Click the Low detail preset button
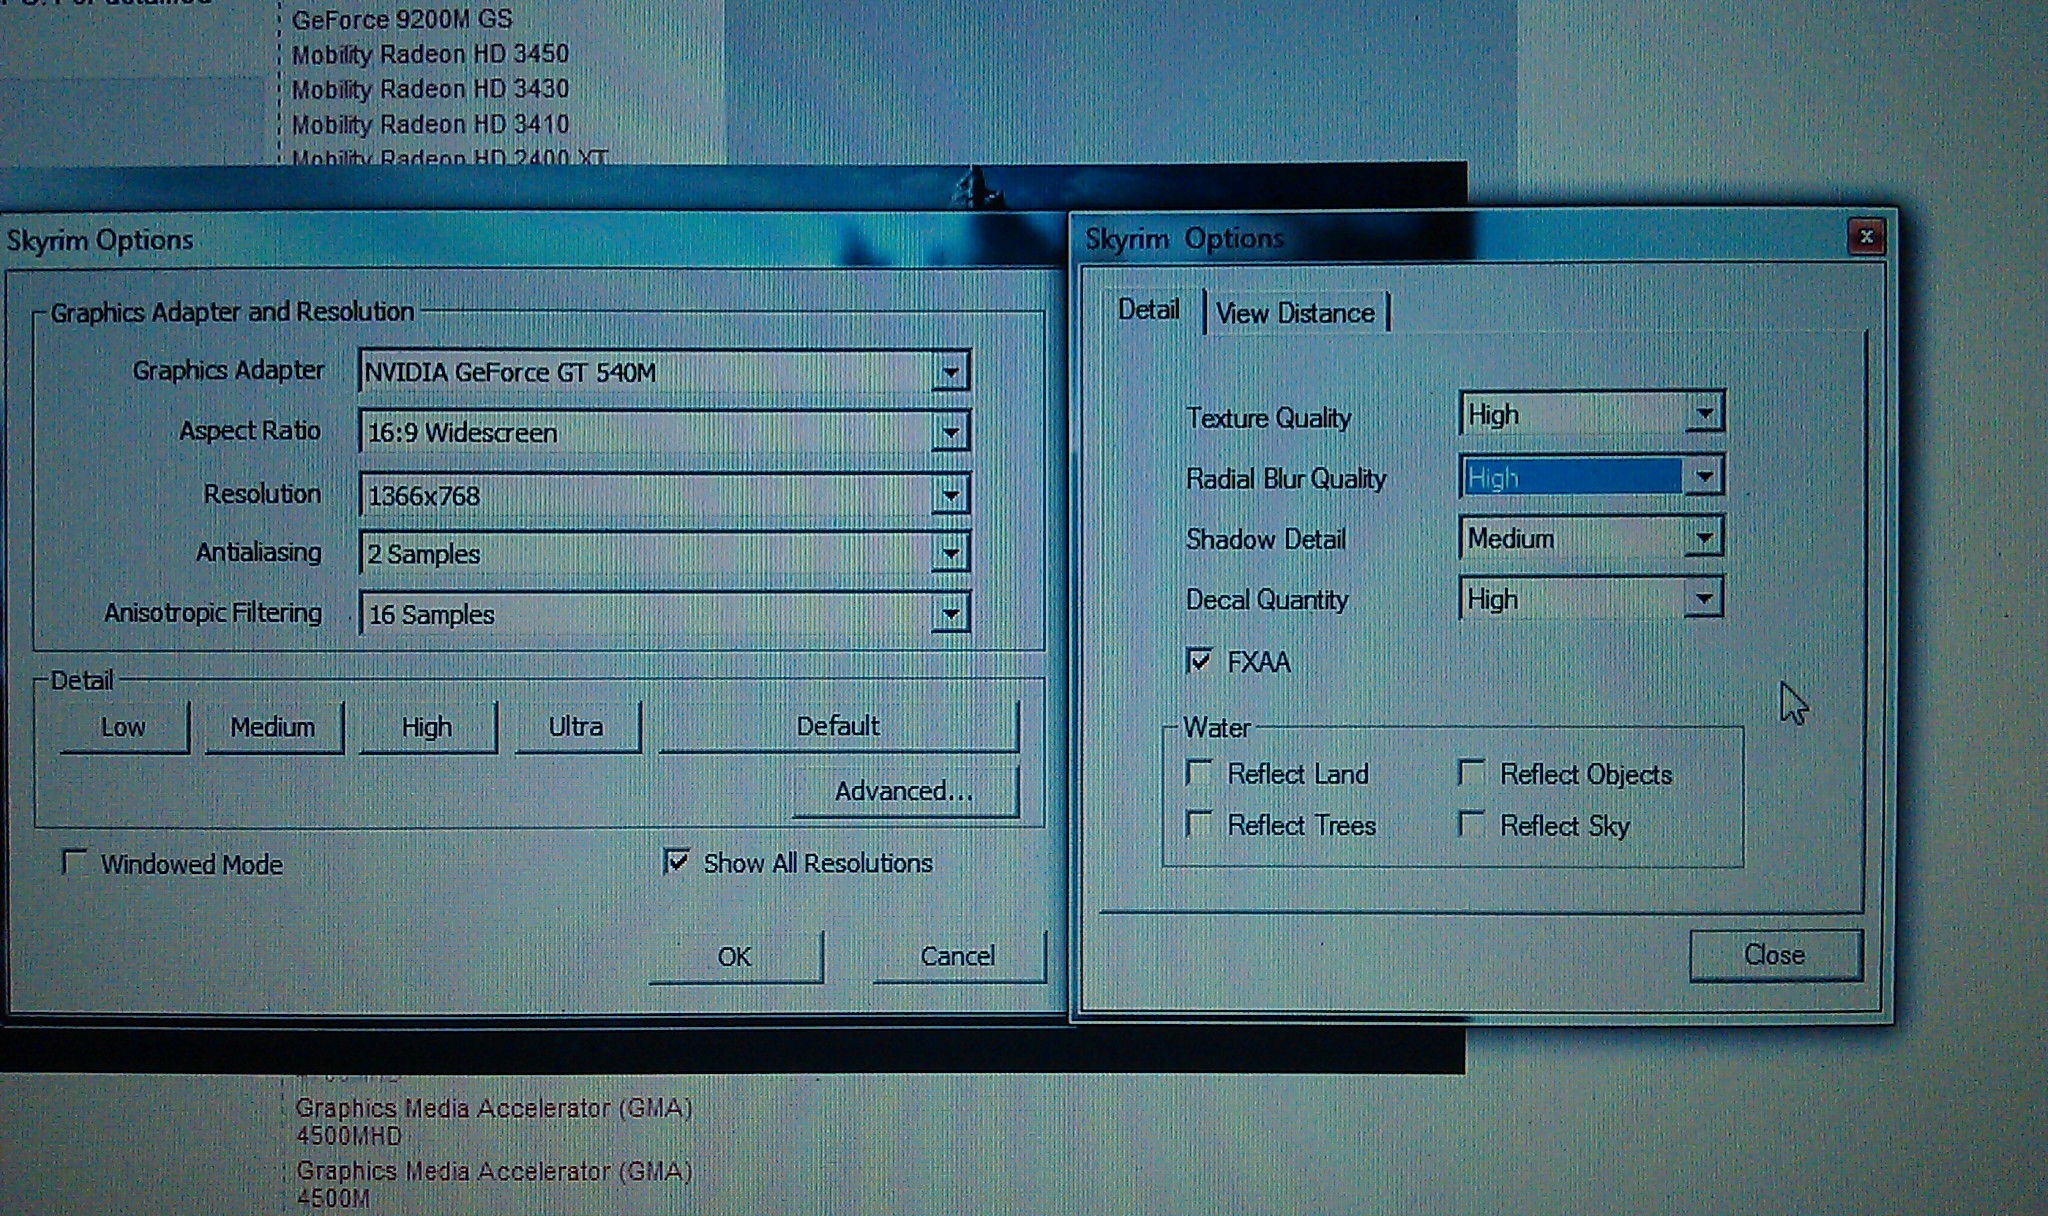 (x=124, y=727)
